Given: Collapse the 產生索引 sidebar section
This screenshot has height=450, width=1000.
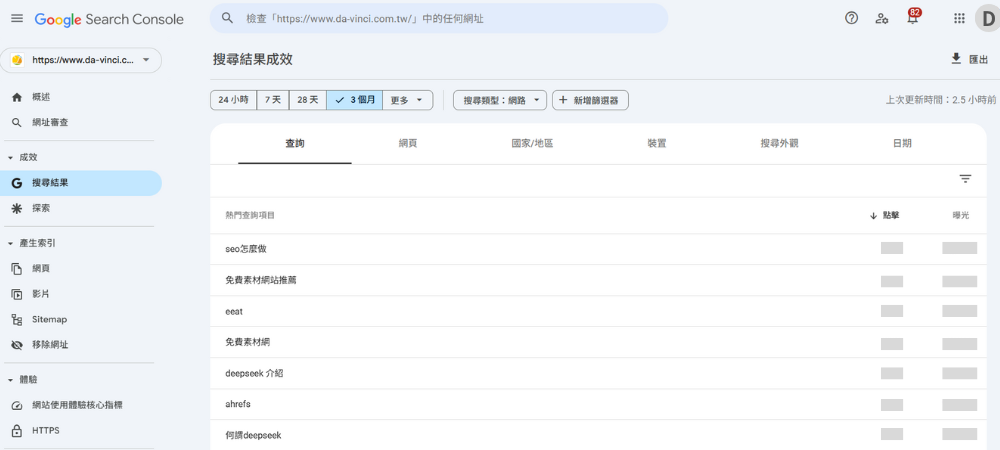Looking at the screenshot, I should click(x=10, y=243).
